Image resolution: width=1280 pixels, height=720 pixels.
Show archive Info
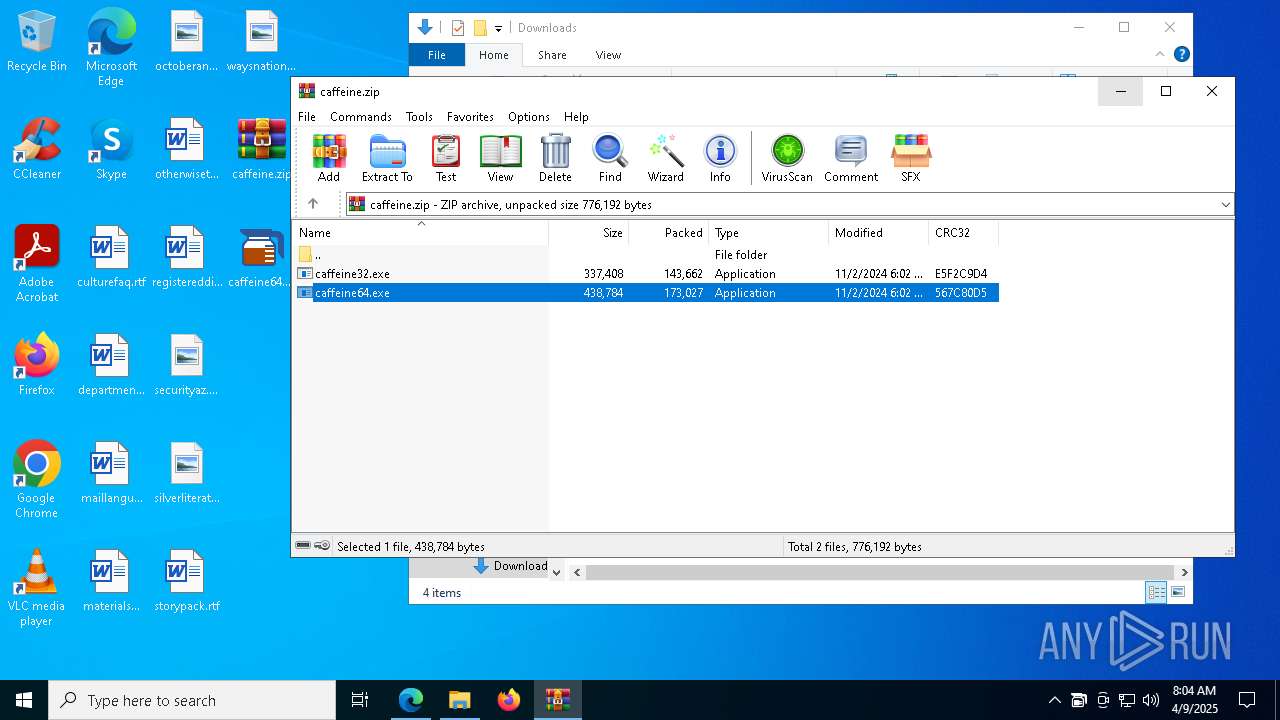[720, 159]
